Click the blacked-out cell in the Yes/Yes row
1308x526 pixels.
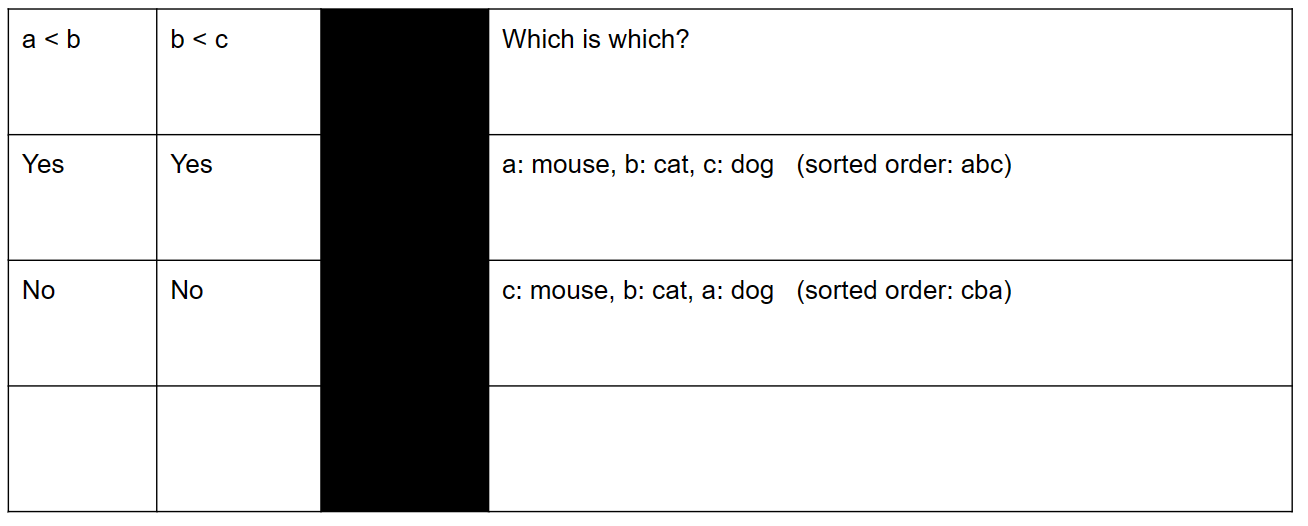point(404,197)
